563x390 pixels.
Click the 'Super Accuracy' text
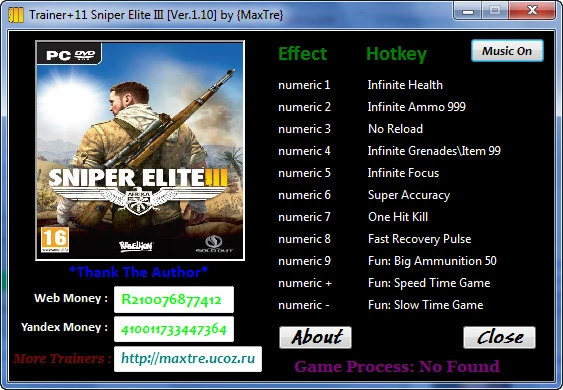[409, 195]
